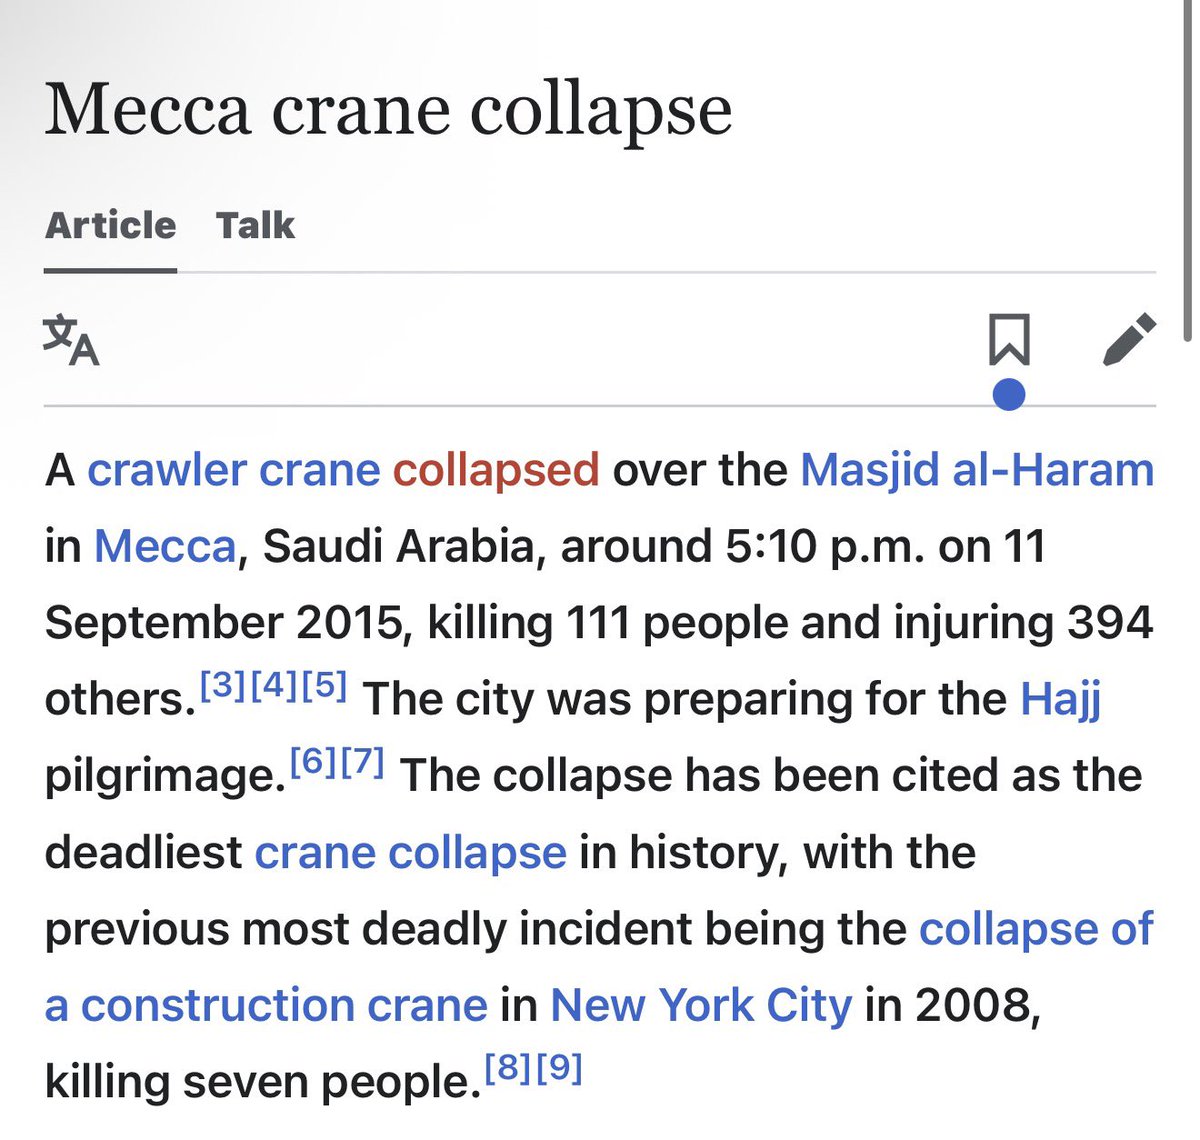Screen dimensions: 1200x1140
Task: Follow the red collapsed link
Action: point(496,470)
